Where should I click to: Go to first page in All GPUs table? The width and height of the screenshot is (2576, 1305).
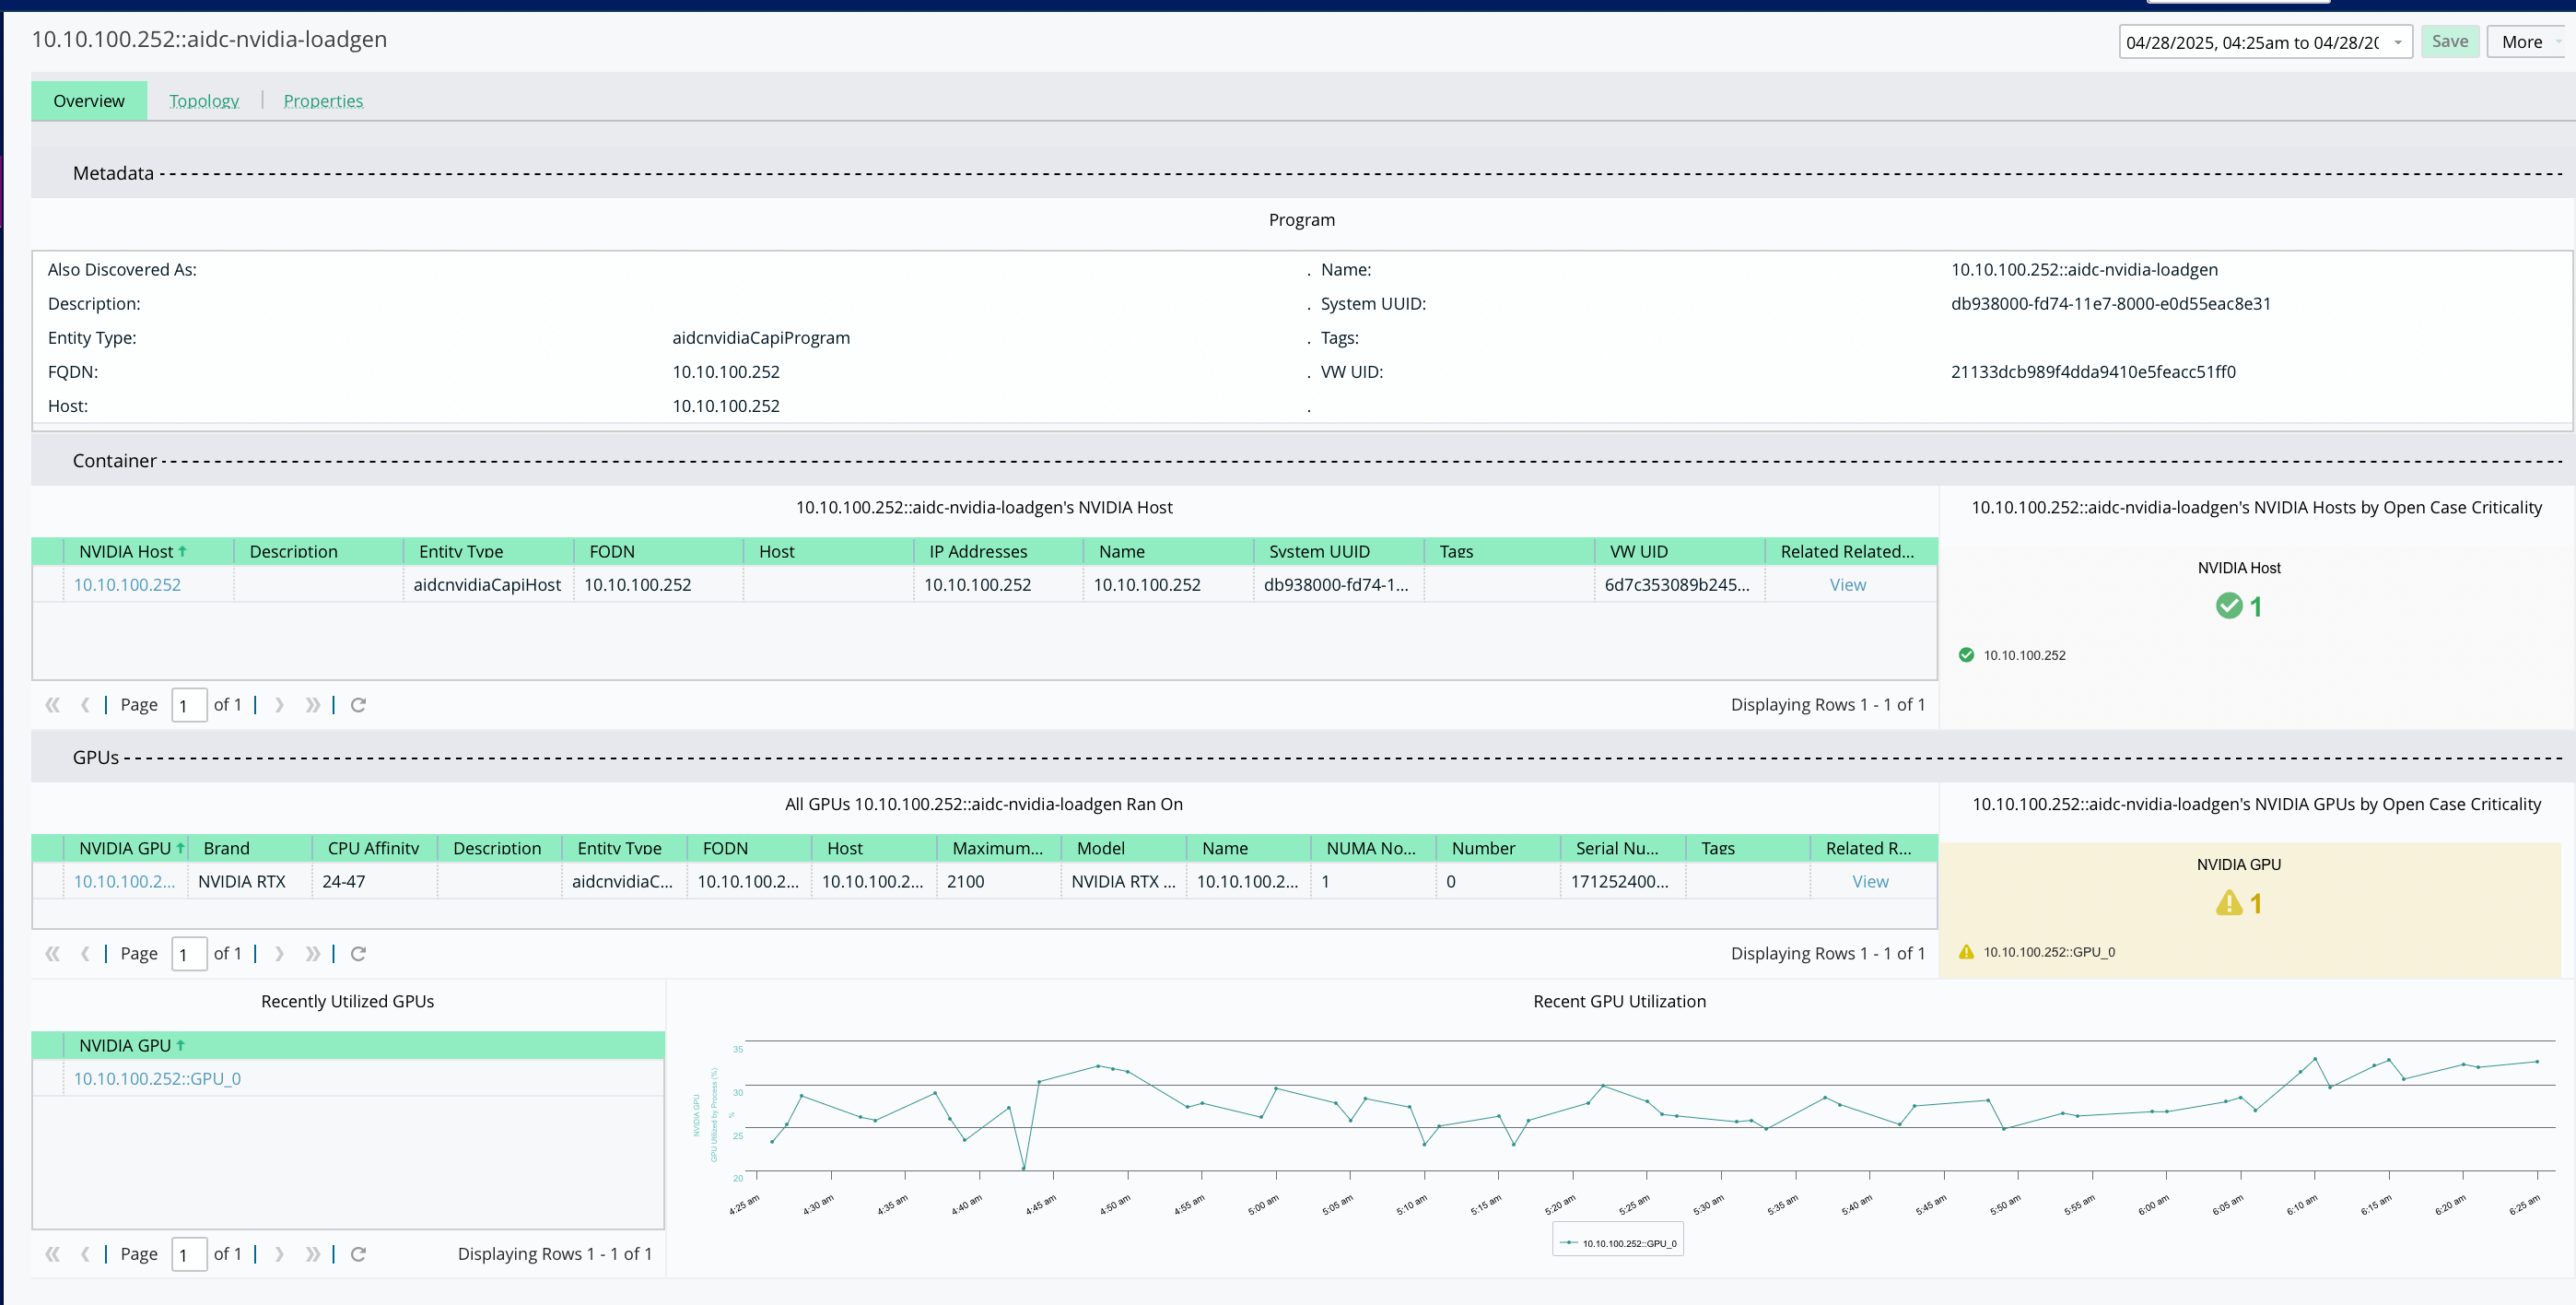52,954
